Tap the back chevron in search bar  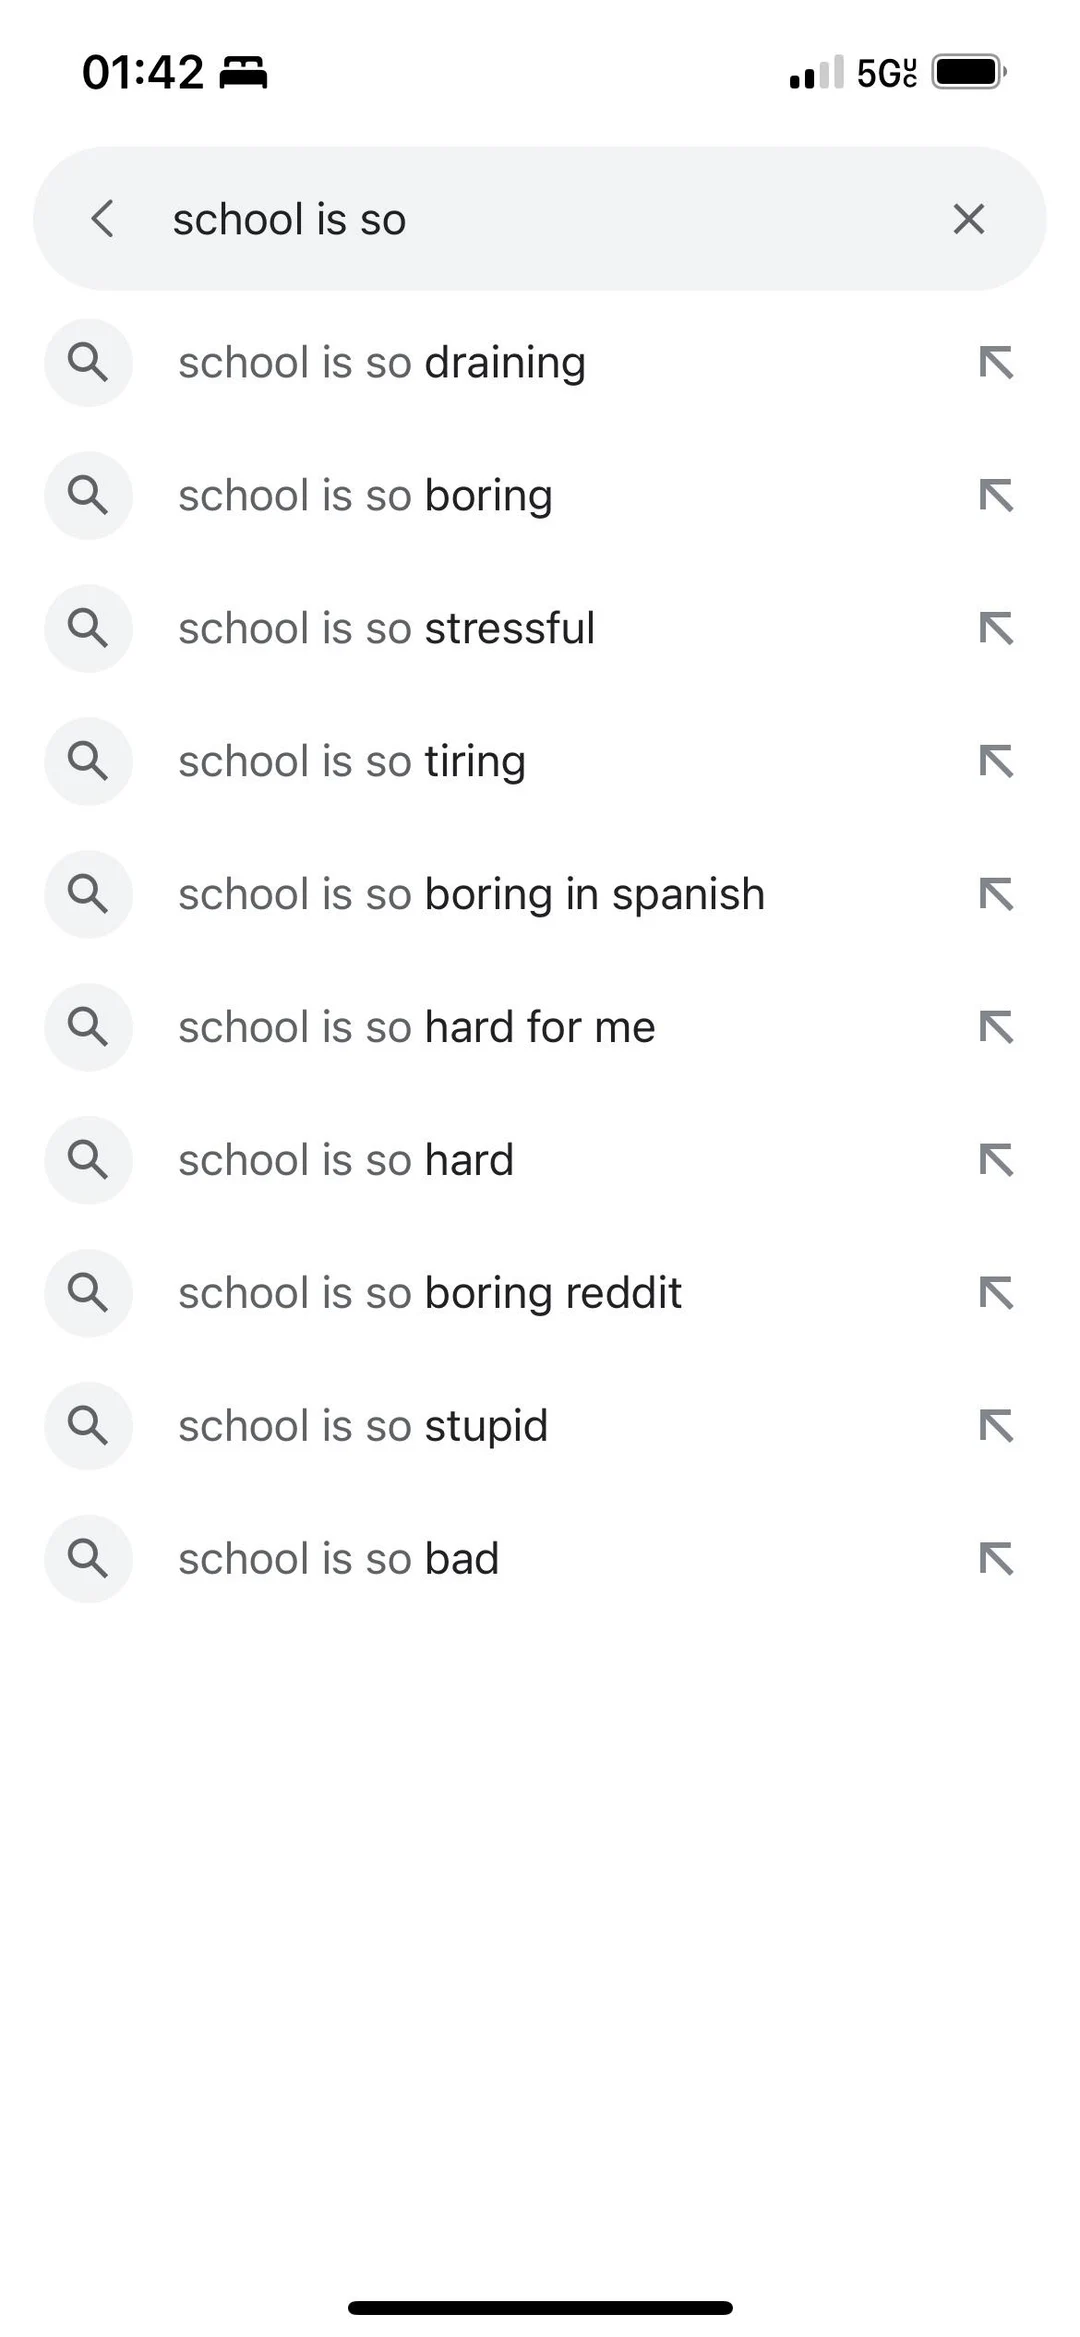(103, 219)
